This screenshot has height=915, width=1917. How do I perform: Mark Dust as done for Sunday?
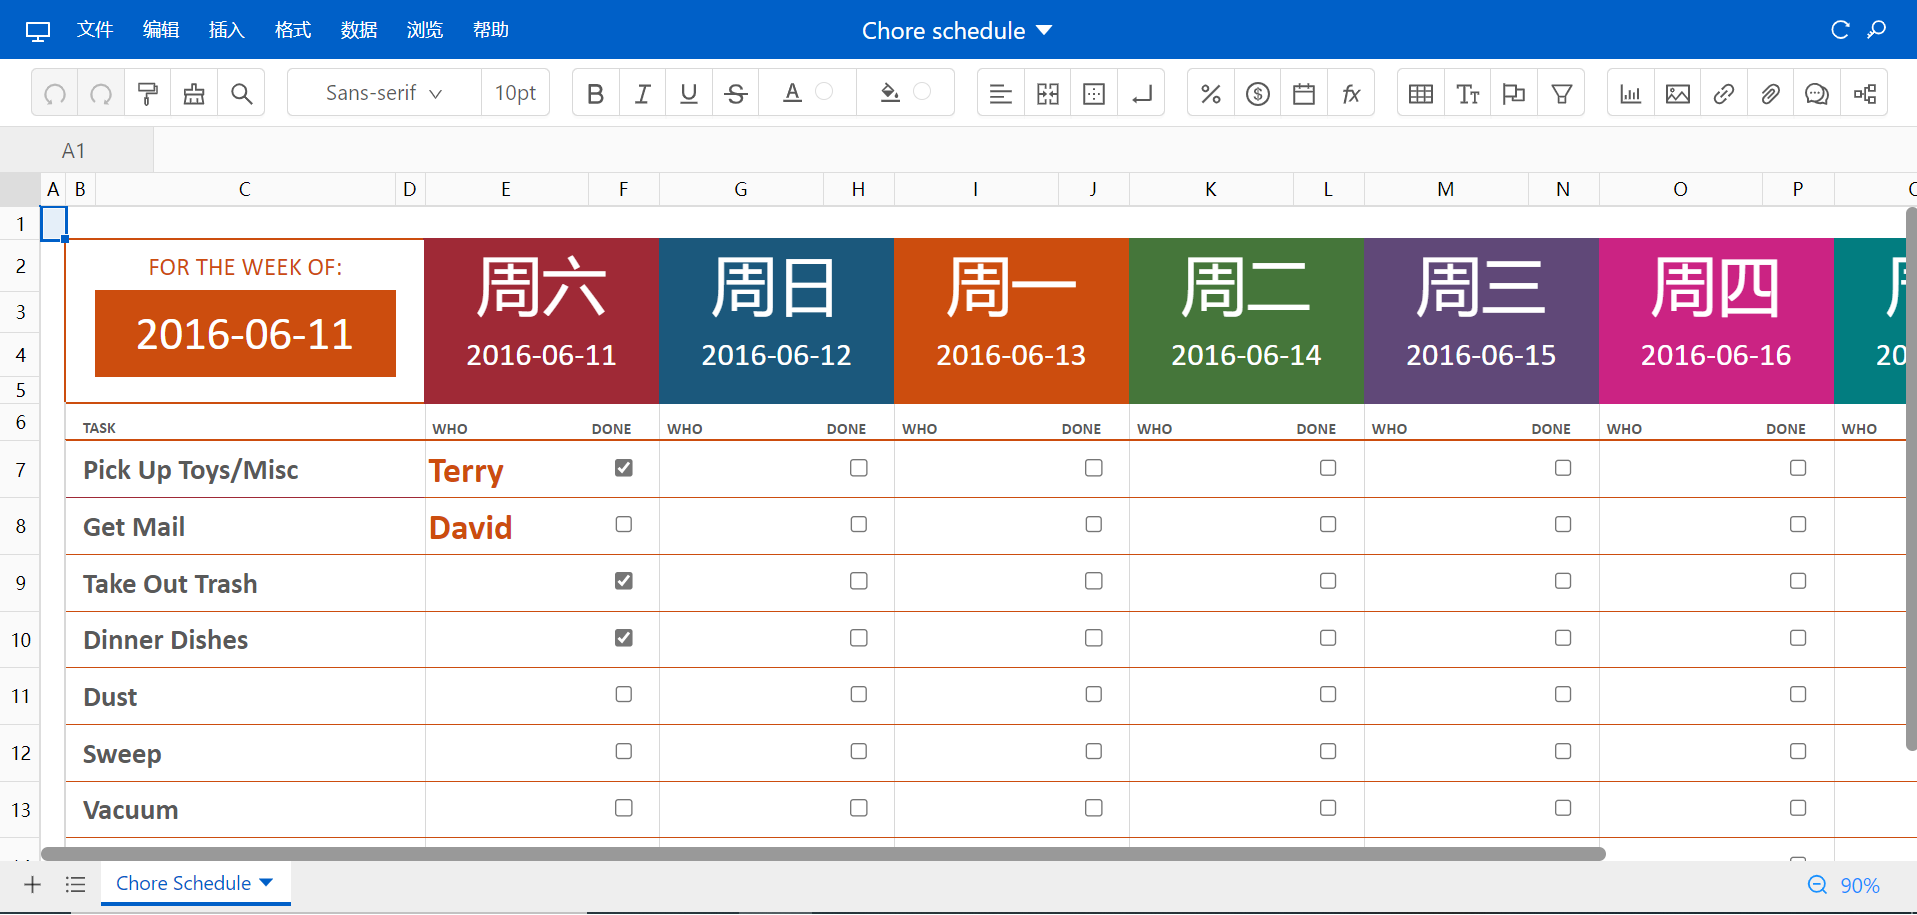click(x=858, y=694)
